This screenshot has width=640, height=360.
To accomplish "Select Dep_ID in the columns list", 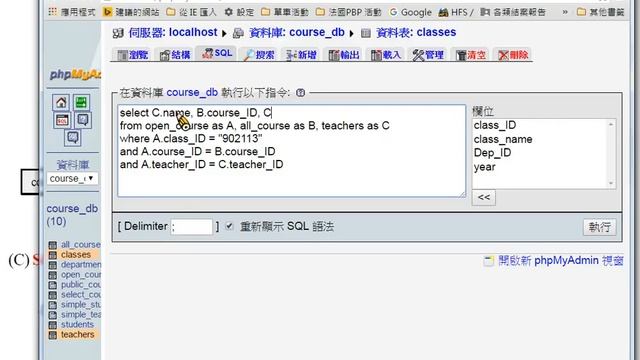I will click(x=492, y=153).
